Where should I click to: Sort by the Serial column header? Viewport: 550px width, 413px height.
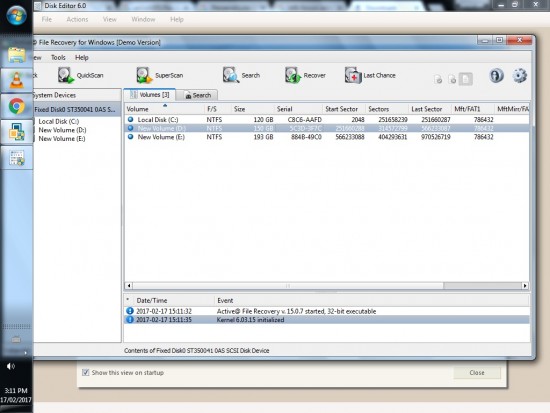coord(298,109)
